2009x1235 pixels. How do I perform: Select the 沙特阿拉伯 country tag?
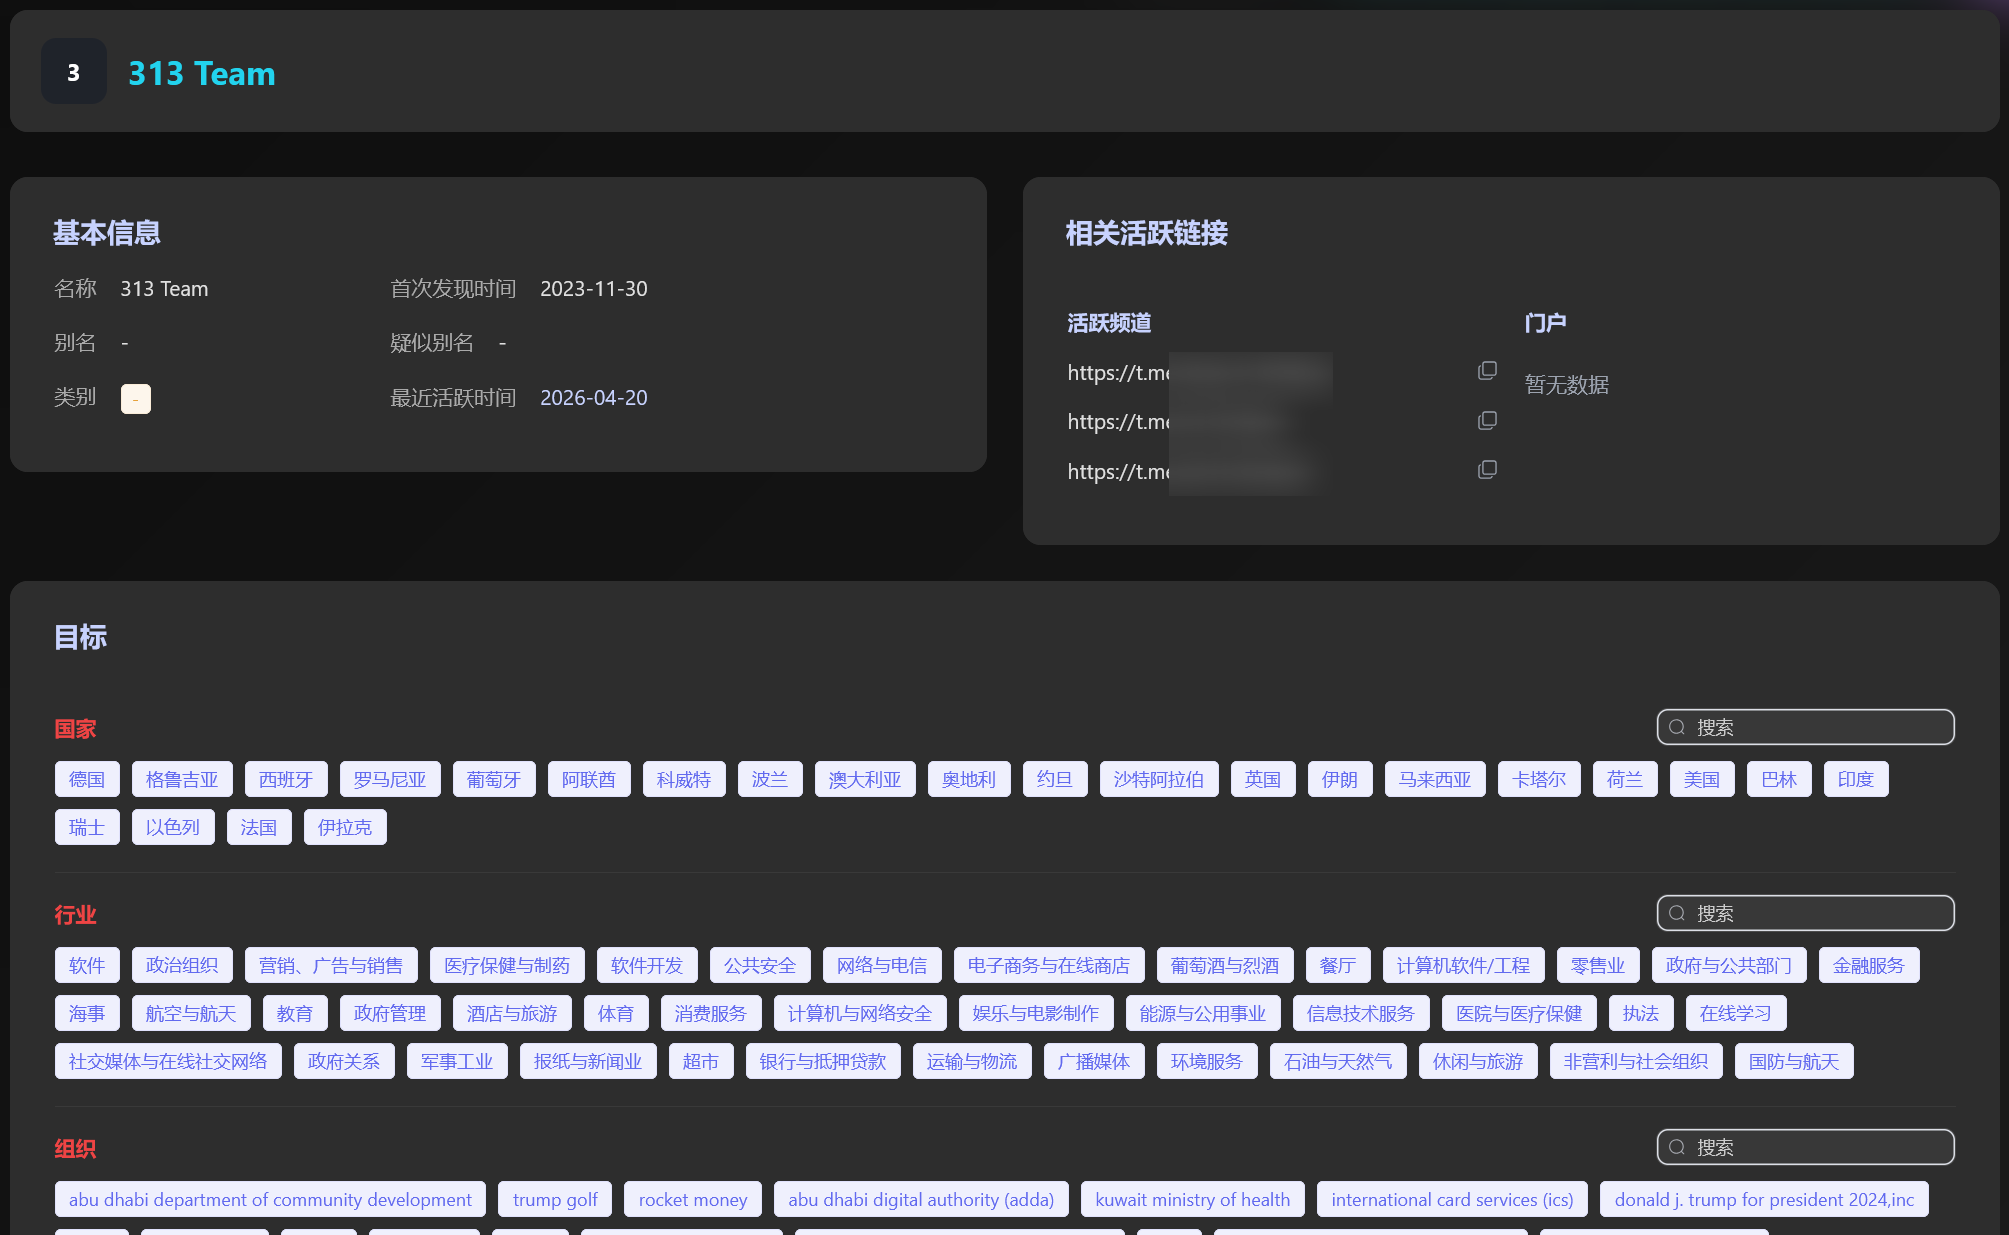click(x=1158, y=779)
